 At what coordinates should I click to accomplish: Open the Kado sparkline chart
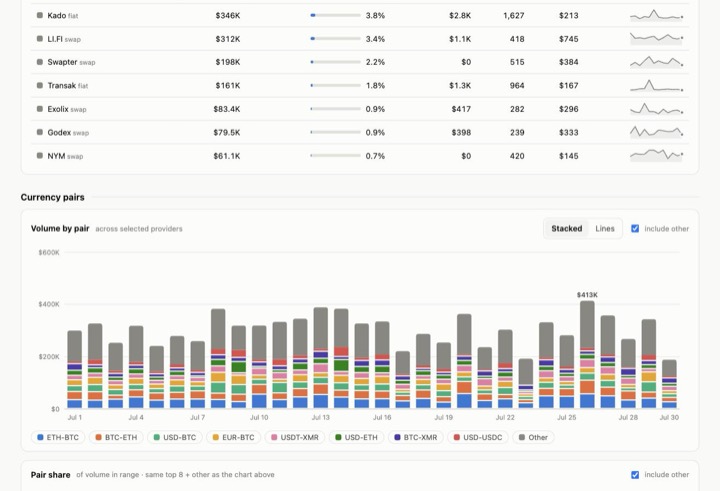point(657,15)
